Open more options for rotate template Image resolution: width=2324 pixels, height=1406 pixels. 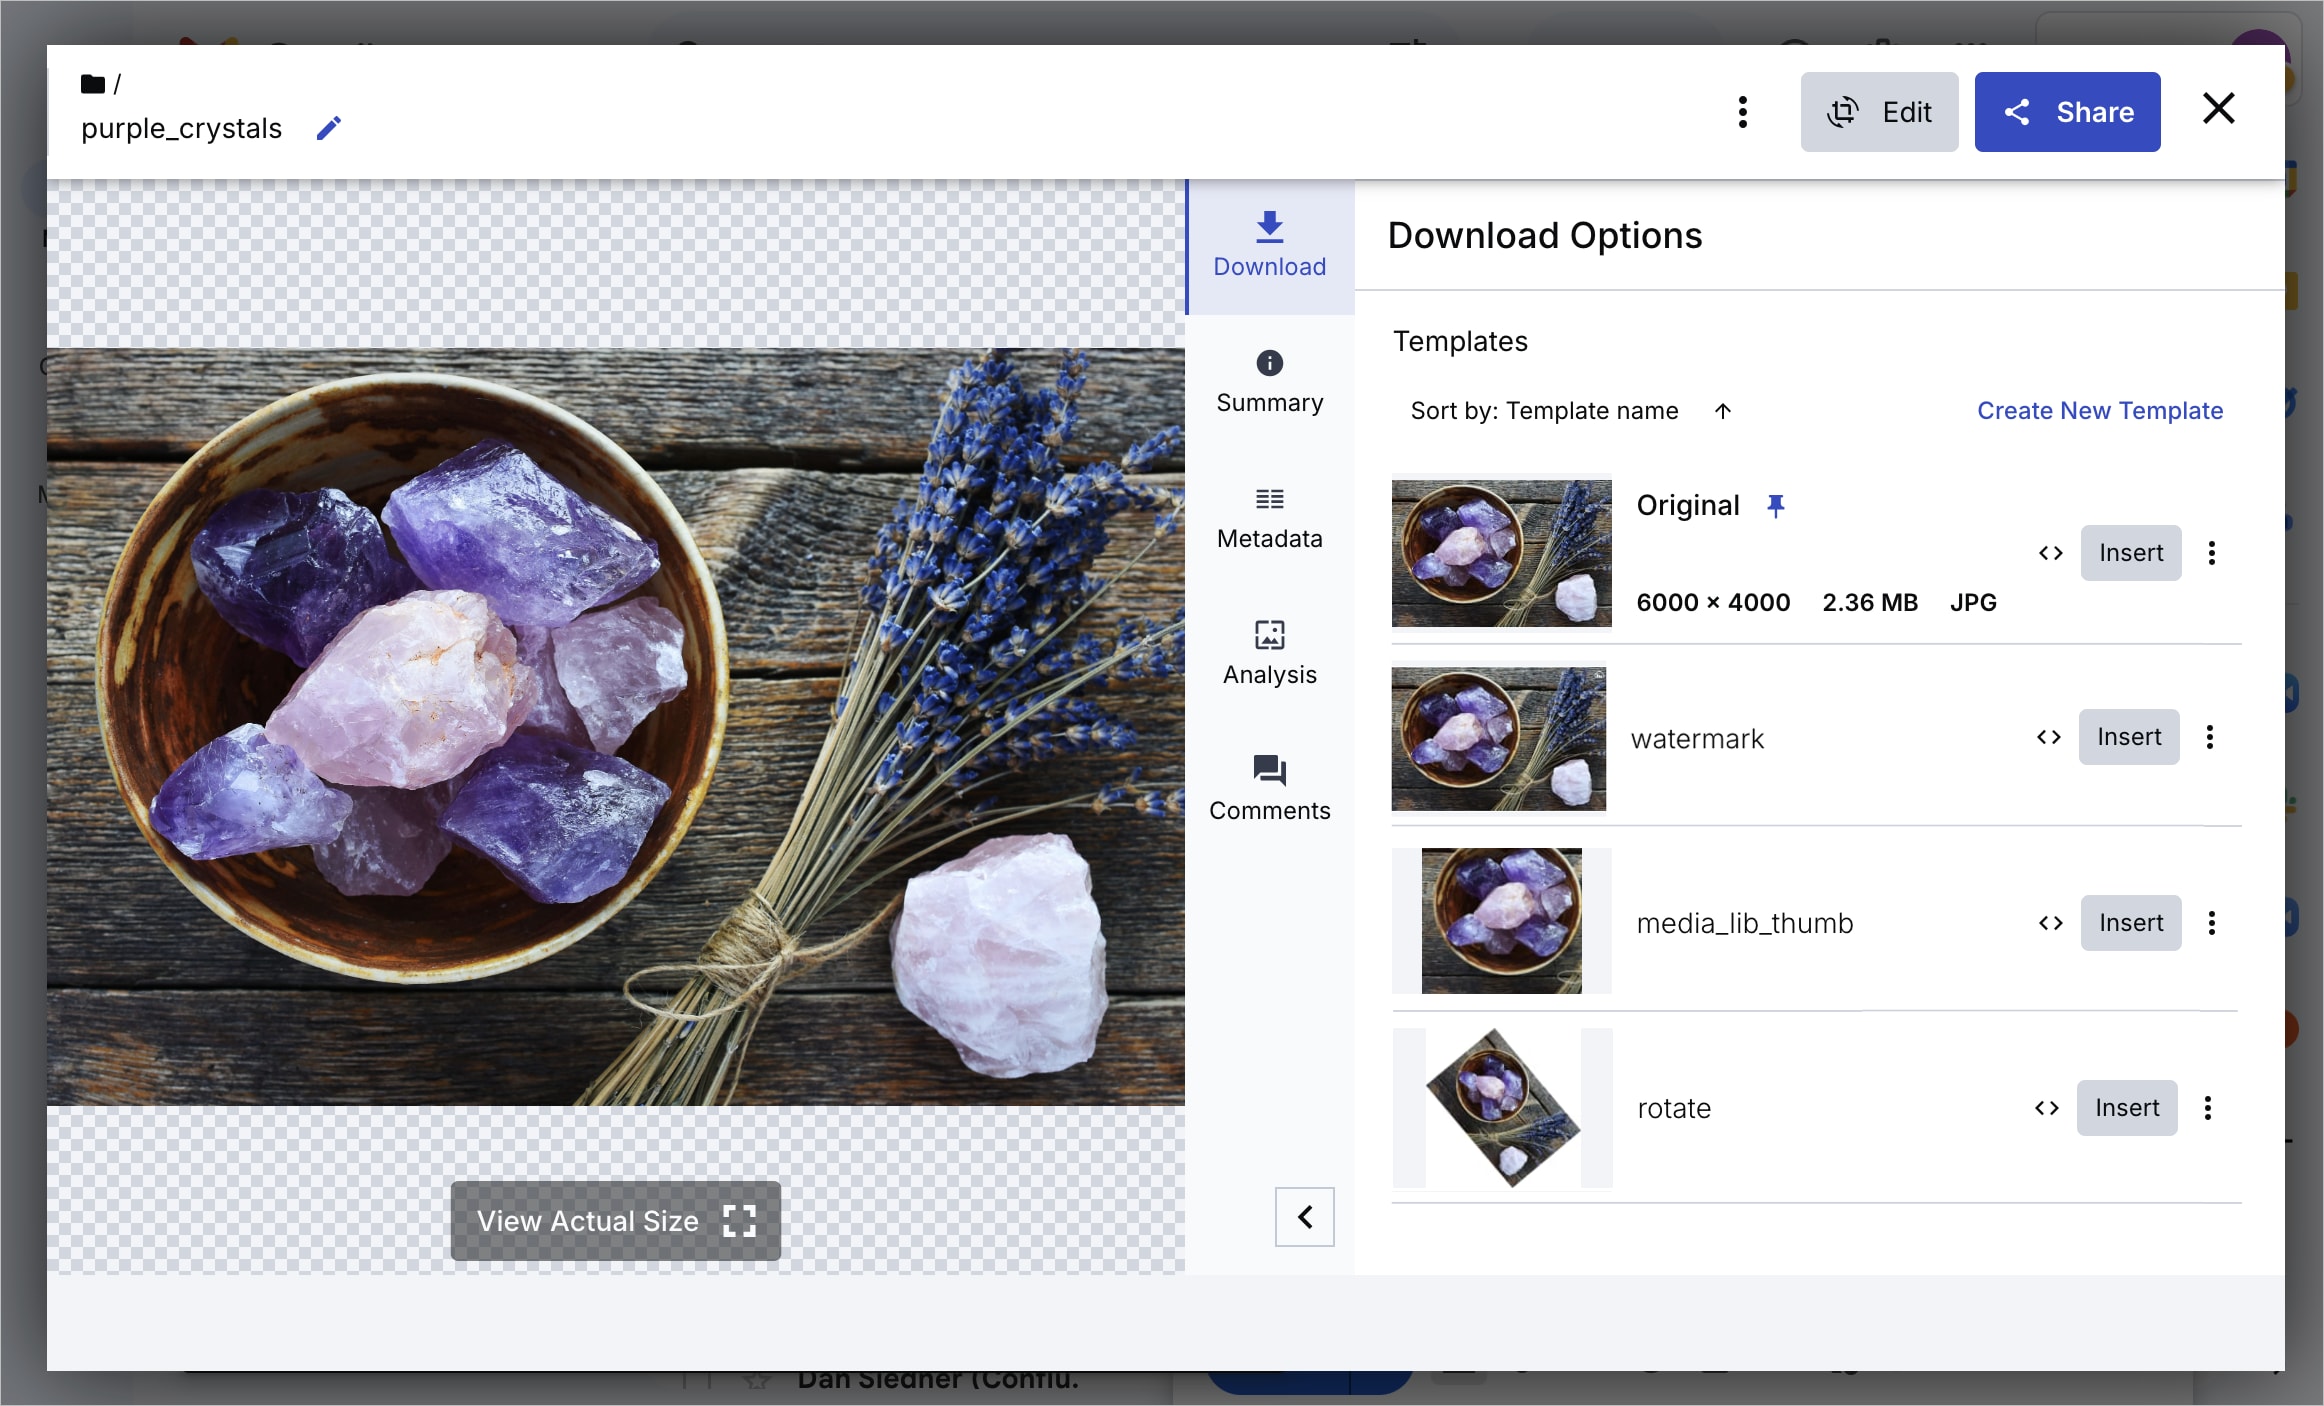click(2208, 1108)
